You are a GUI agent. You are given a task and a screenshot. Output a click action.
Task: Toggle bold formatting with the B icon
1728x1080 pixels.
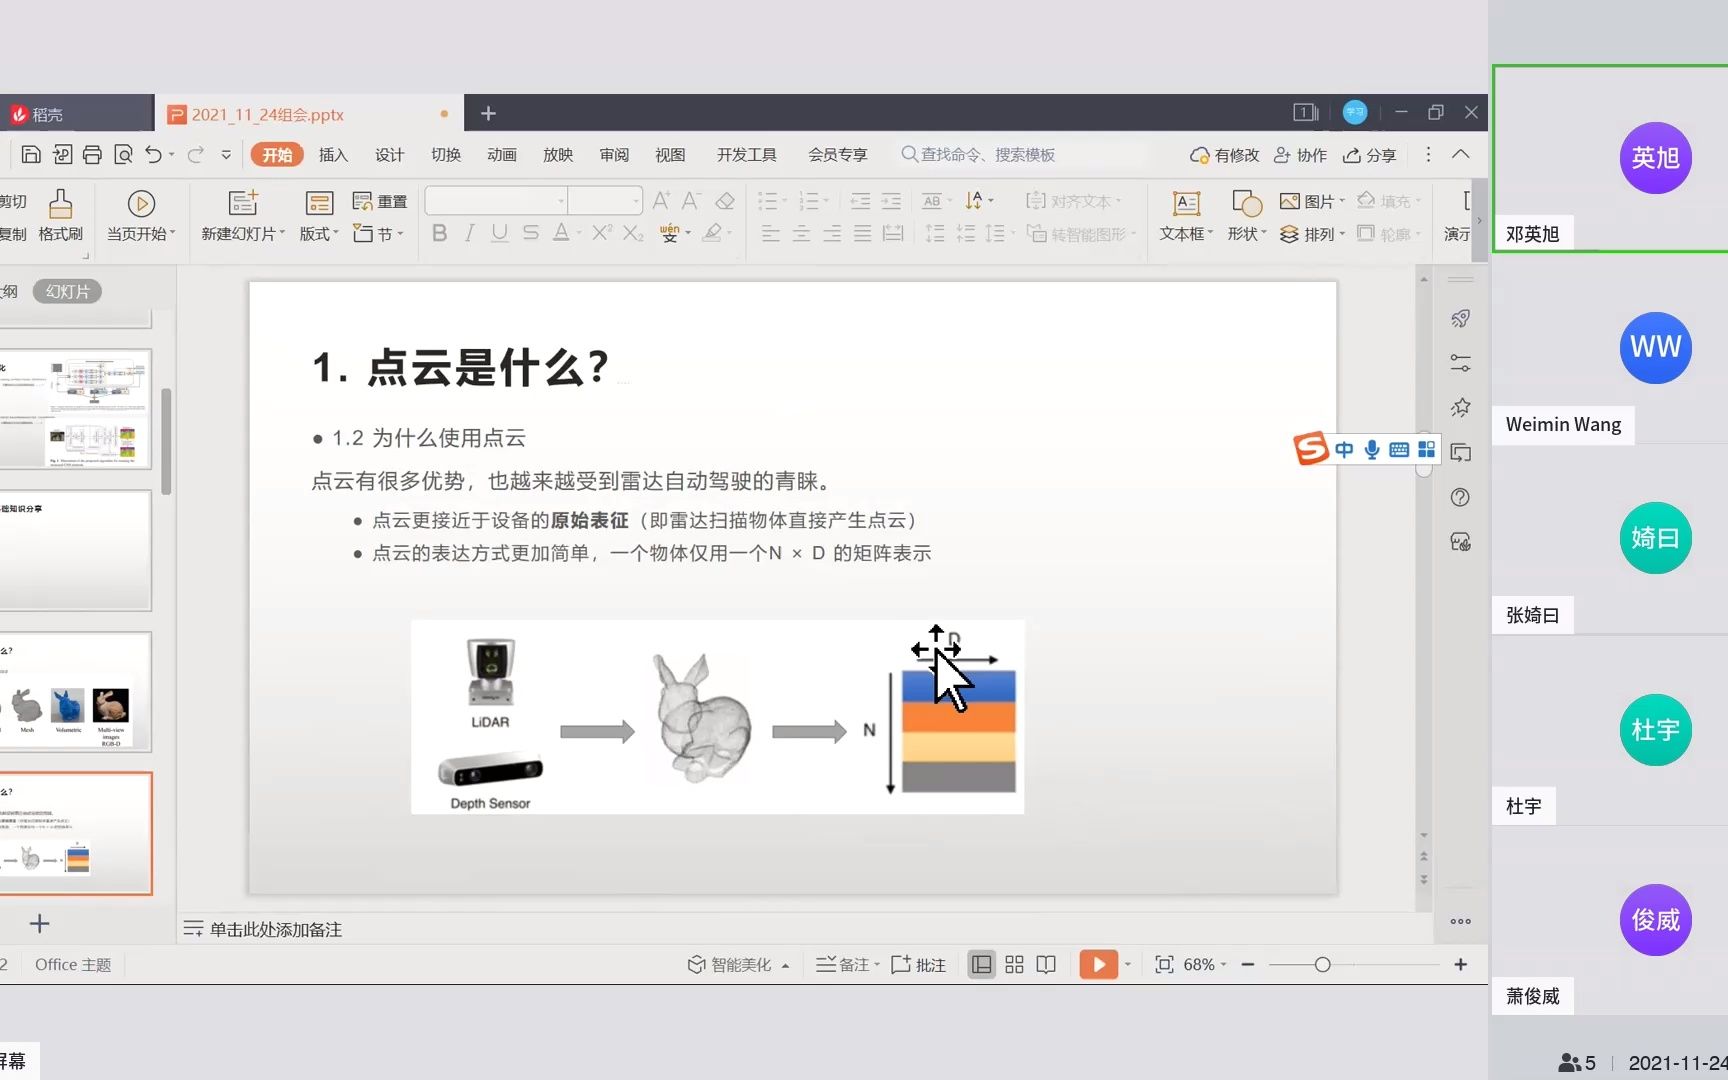point(438,232)
